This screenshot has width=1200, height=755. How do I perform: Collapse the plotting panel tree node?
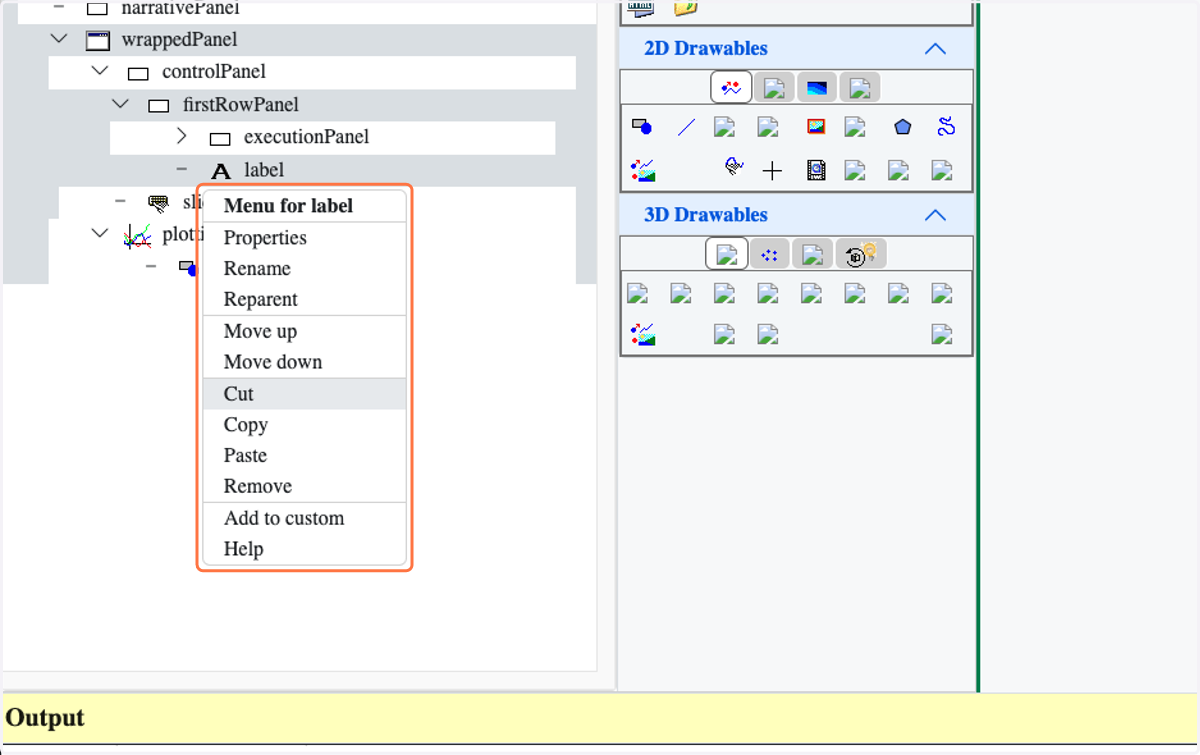pyautogui.click(x=99, y=234)
